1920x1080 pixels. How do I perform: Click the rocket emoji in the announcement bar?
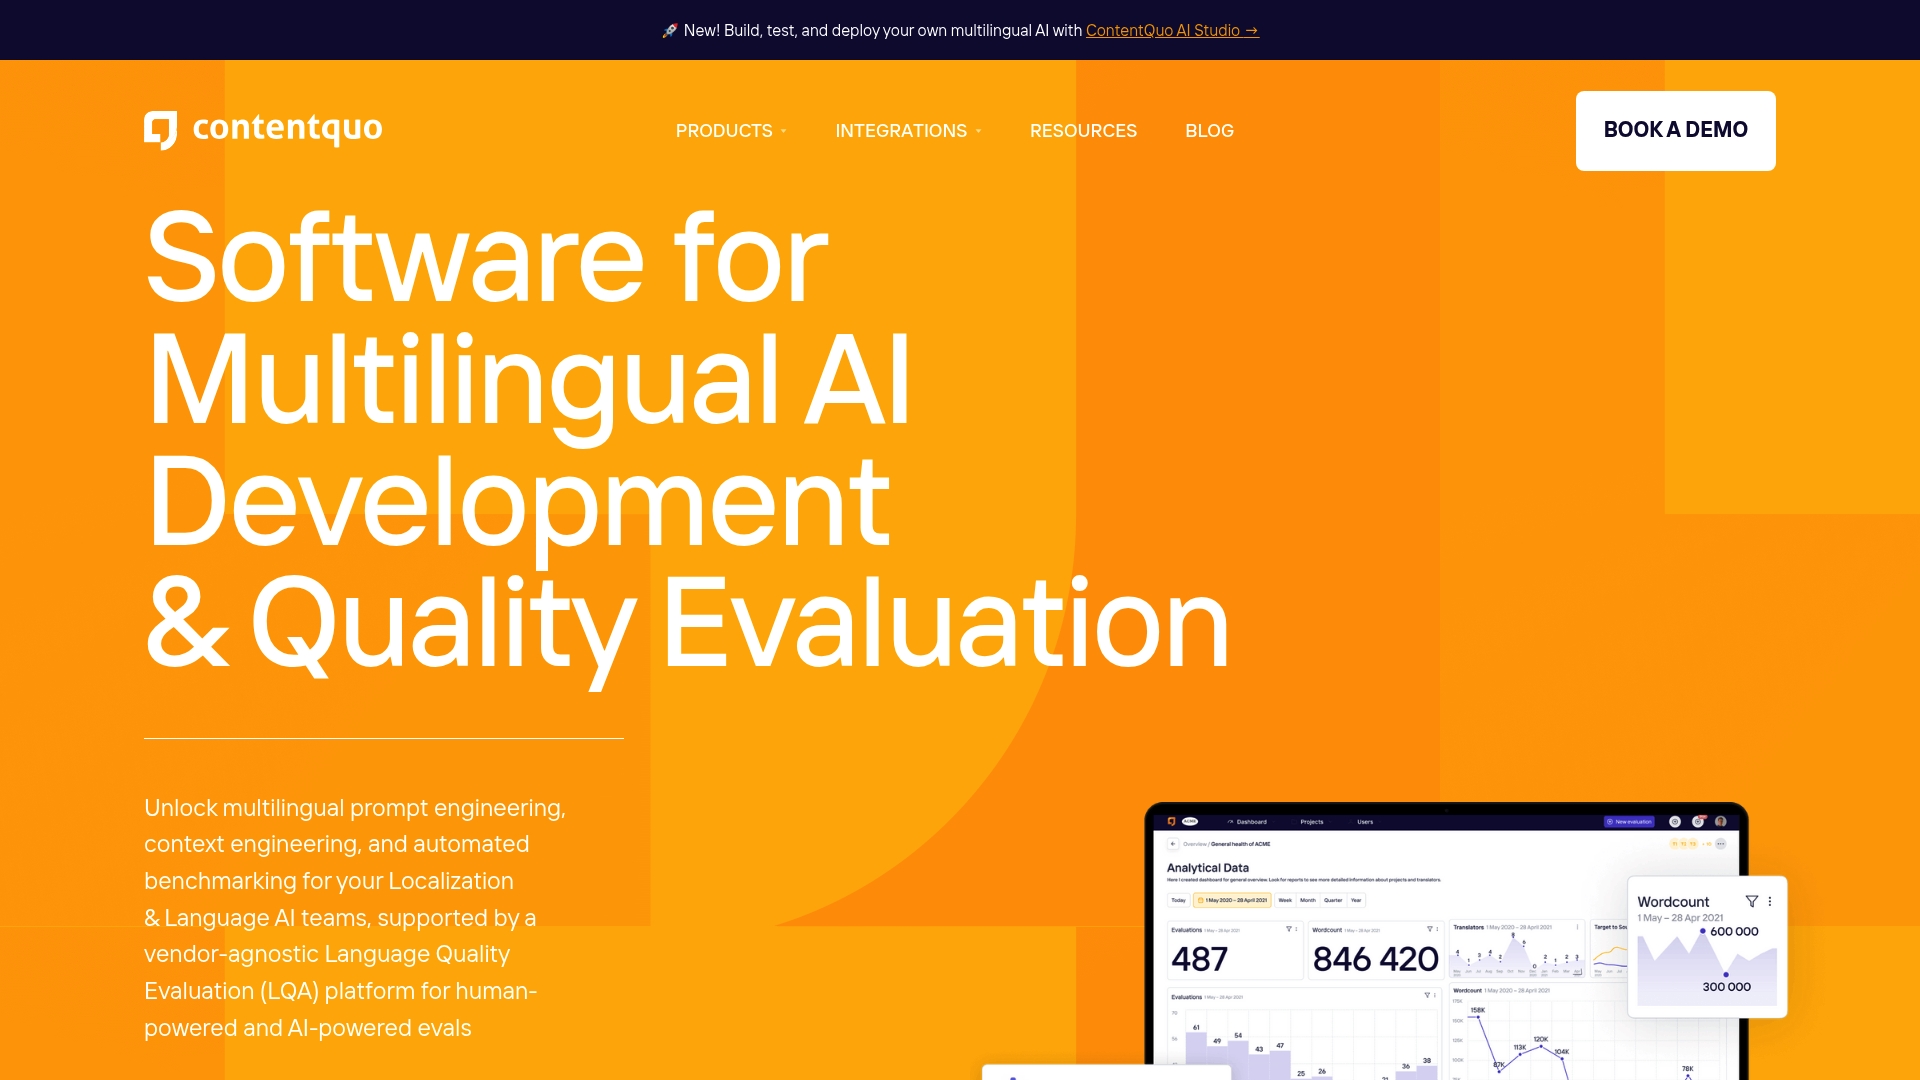[670, 31]
